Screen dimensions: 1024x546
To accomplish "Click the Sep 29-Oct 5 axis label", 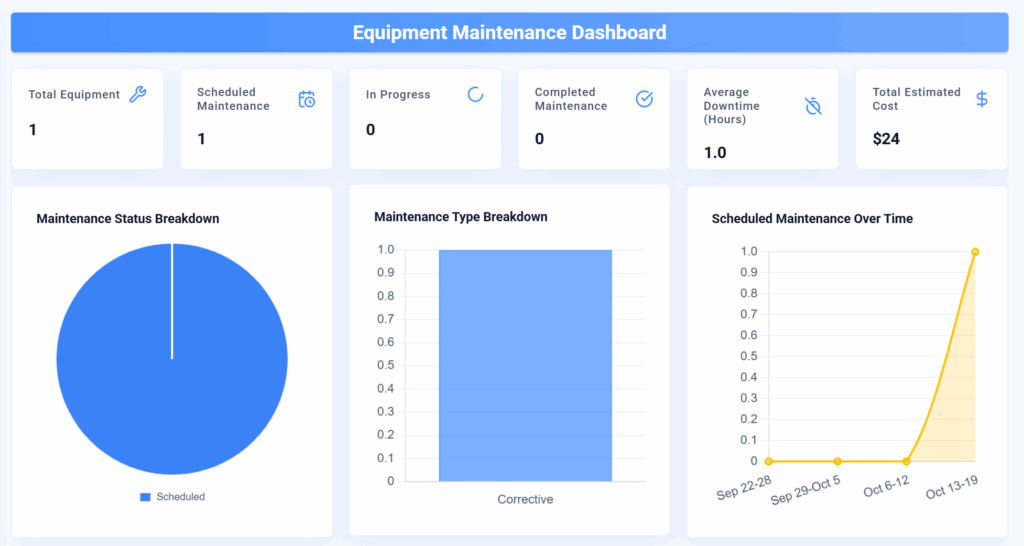I will (x=805, y=490).
